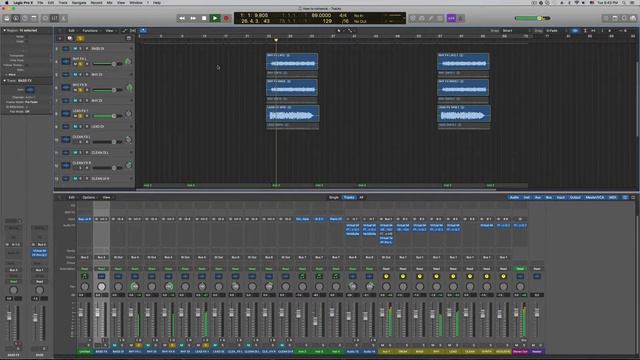Click the master volume slider in control bar
640x360 pixels.
click(x=532, y=18)
